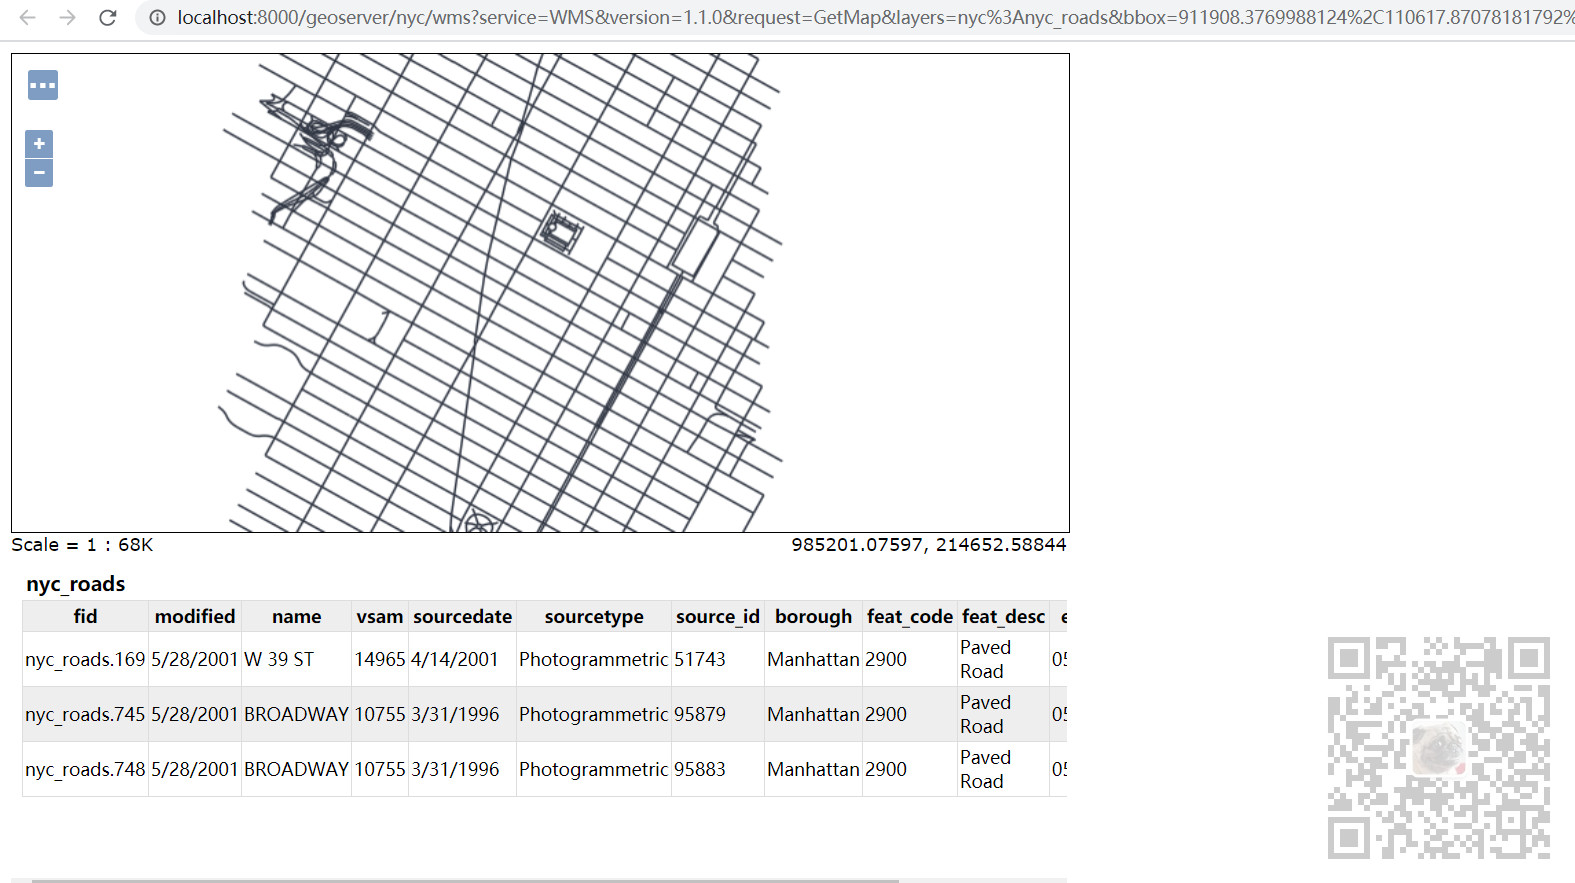Click the feat_desc column header
The height and width of the screenshot is (883, 1575).
[x=1004, y=616]
